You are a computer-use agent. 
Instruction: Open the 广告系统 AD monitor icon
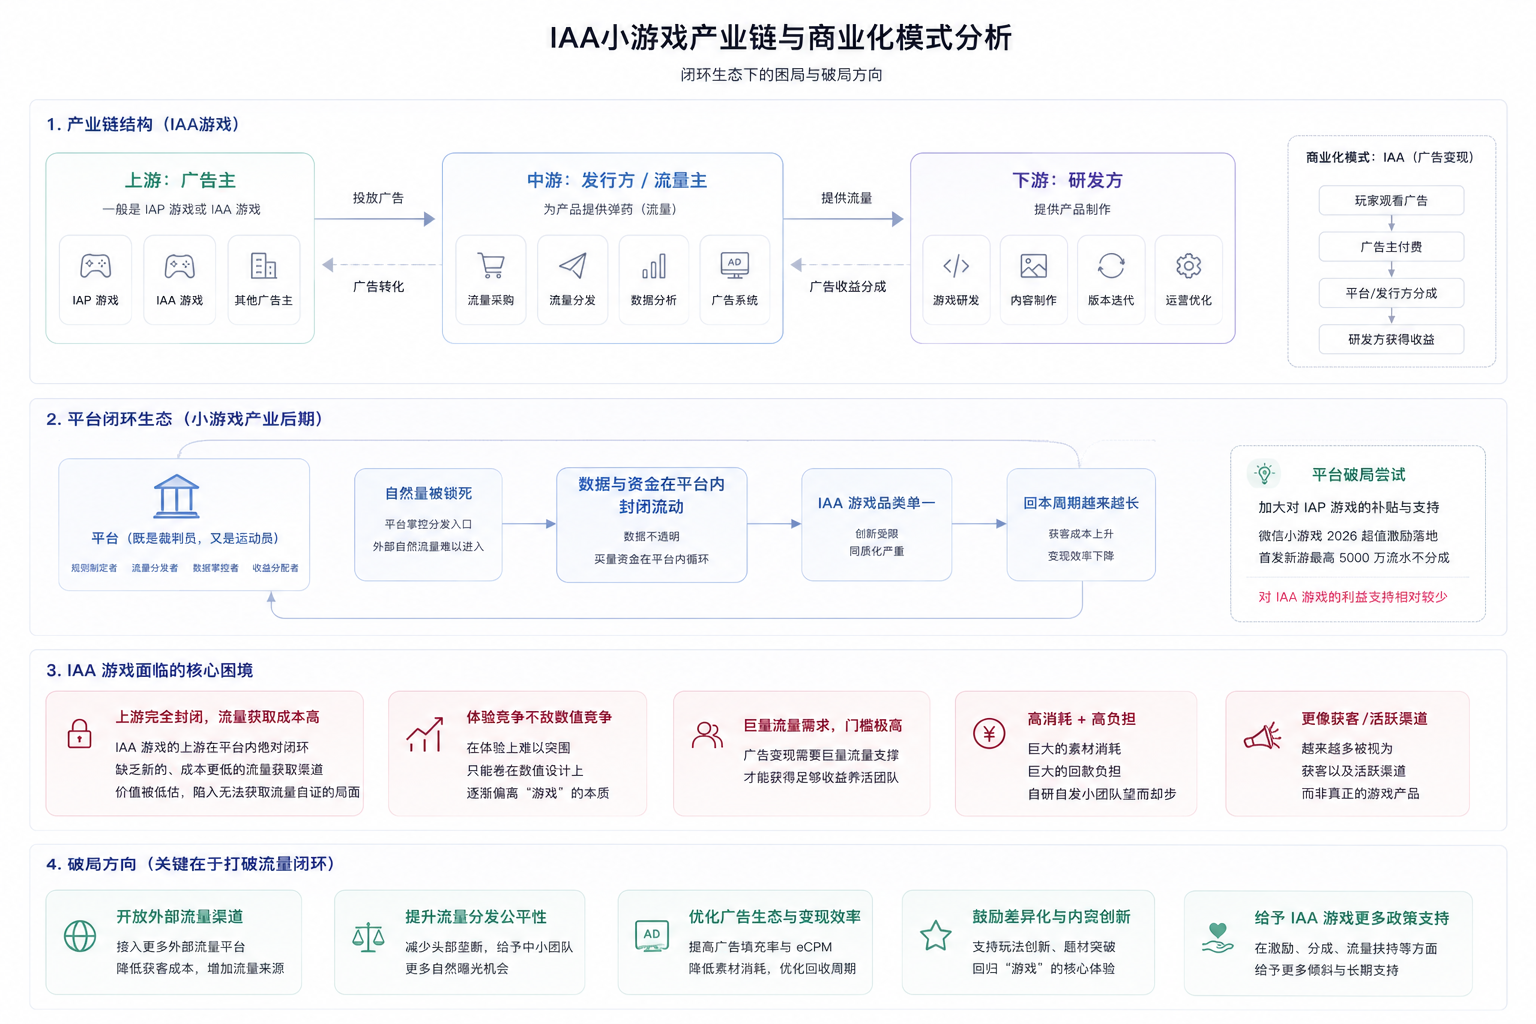tap(734, 265)
